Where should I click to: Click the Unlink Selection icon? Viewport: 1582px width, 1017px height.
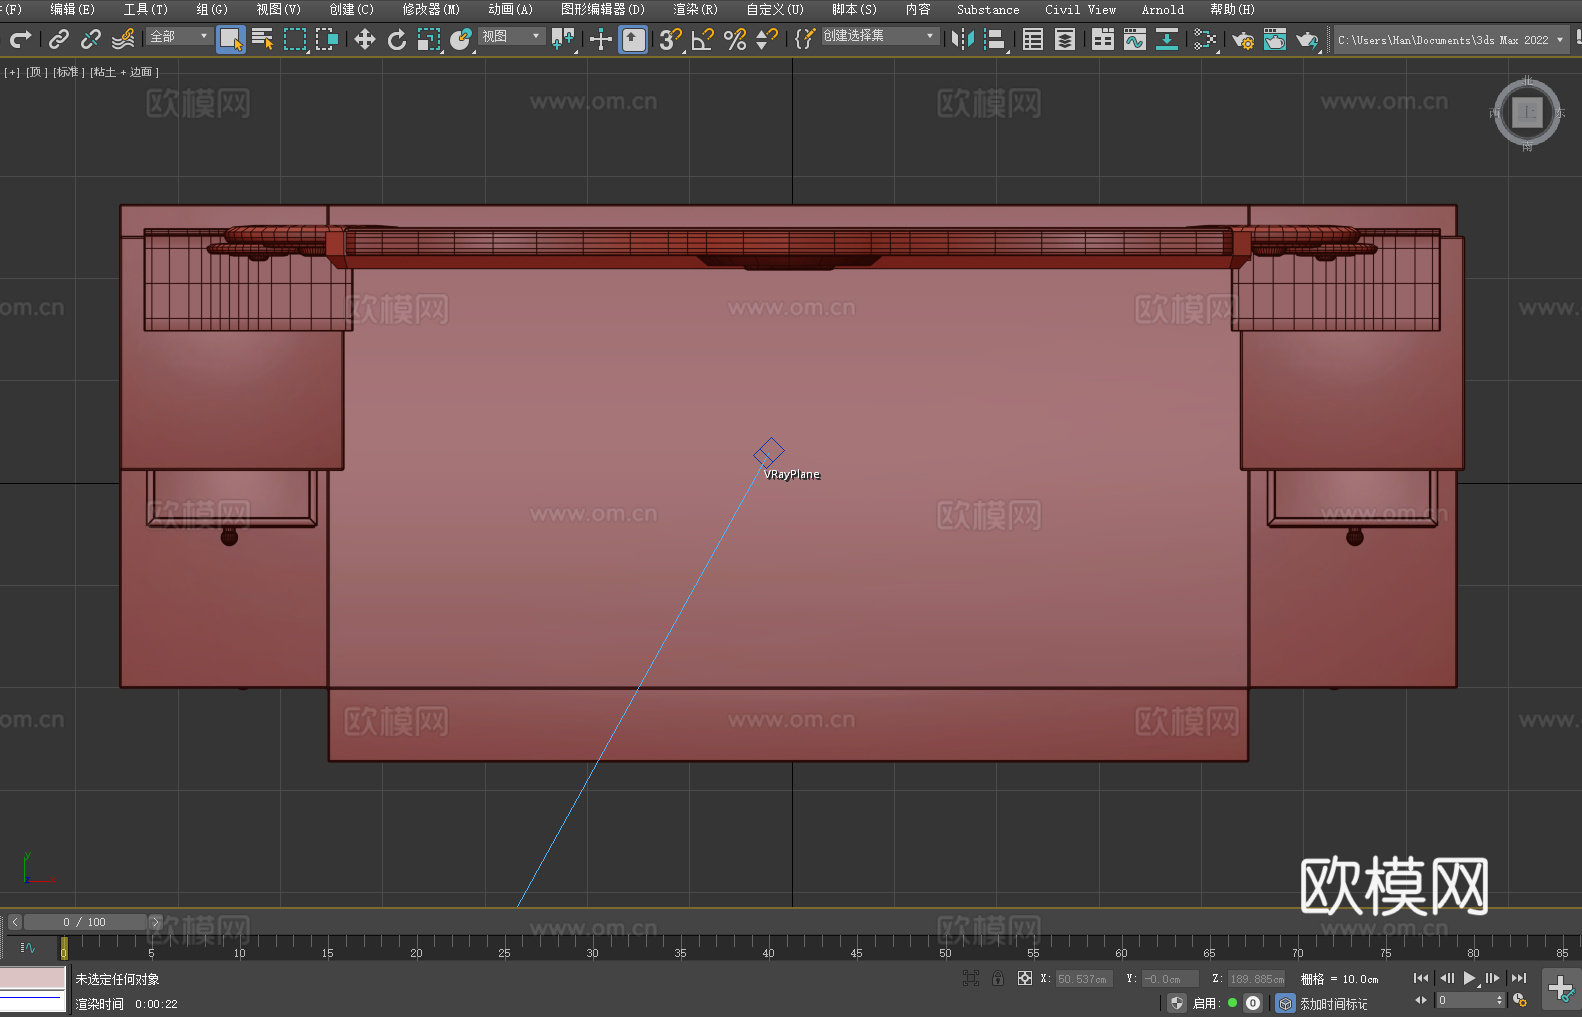[x=91, y=39]
